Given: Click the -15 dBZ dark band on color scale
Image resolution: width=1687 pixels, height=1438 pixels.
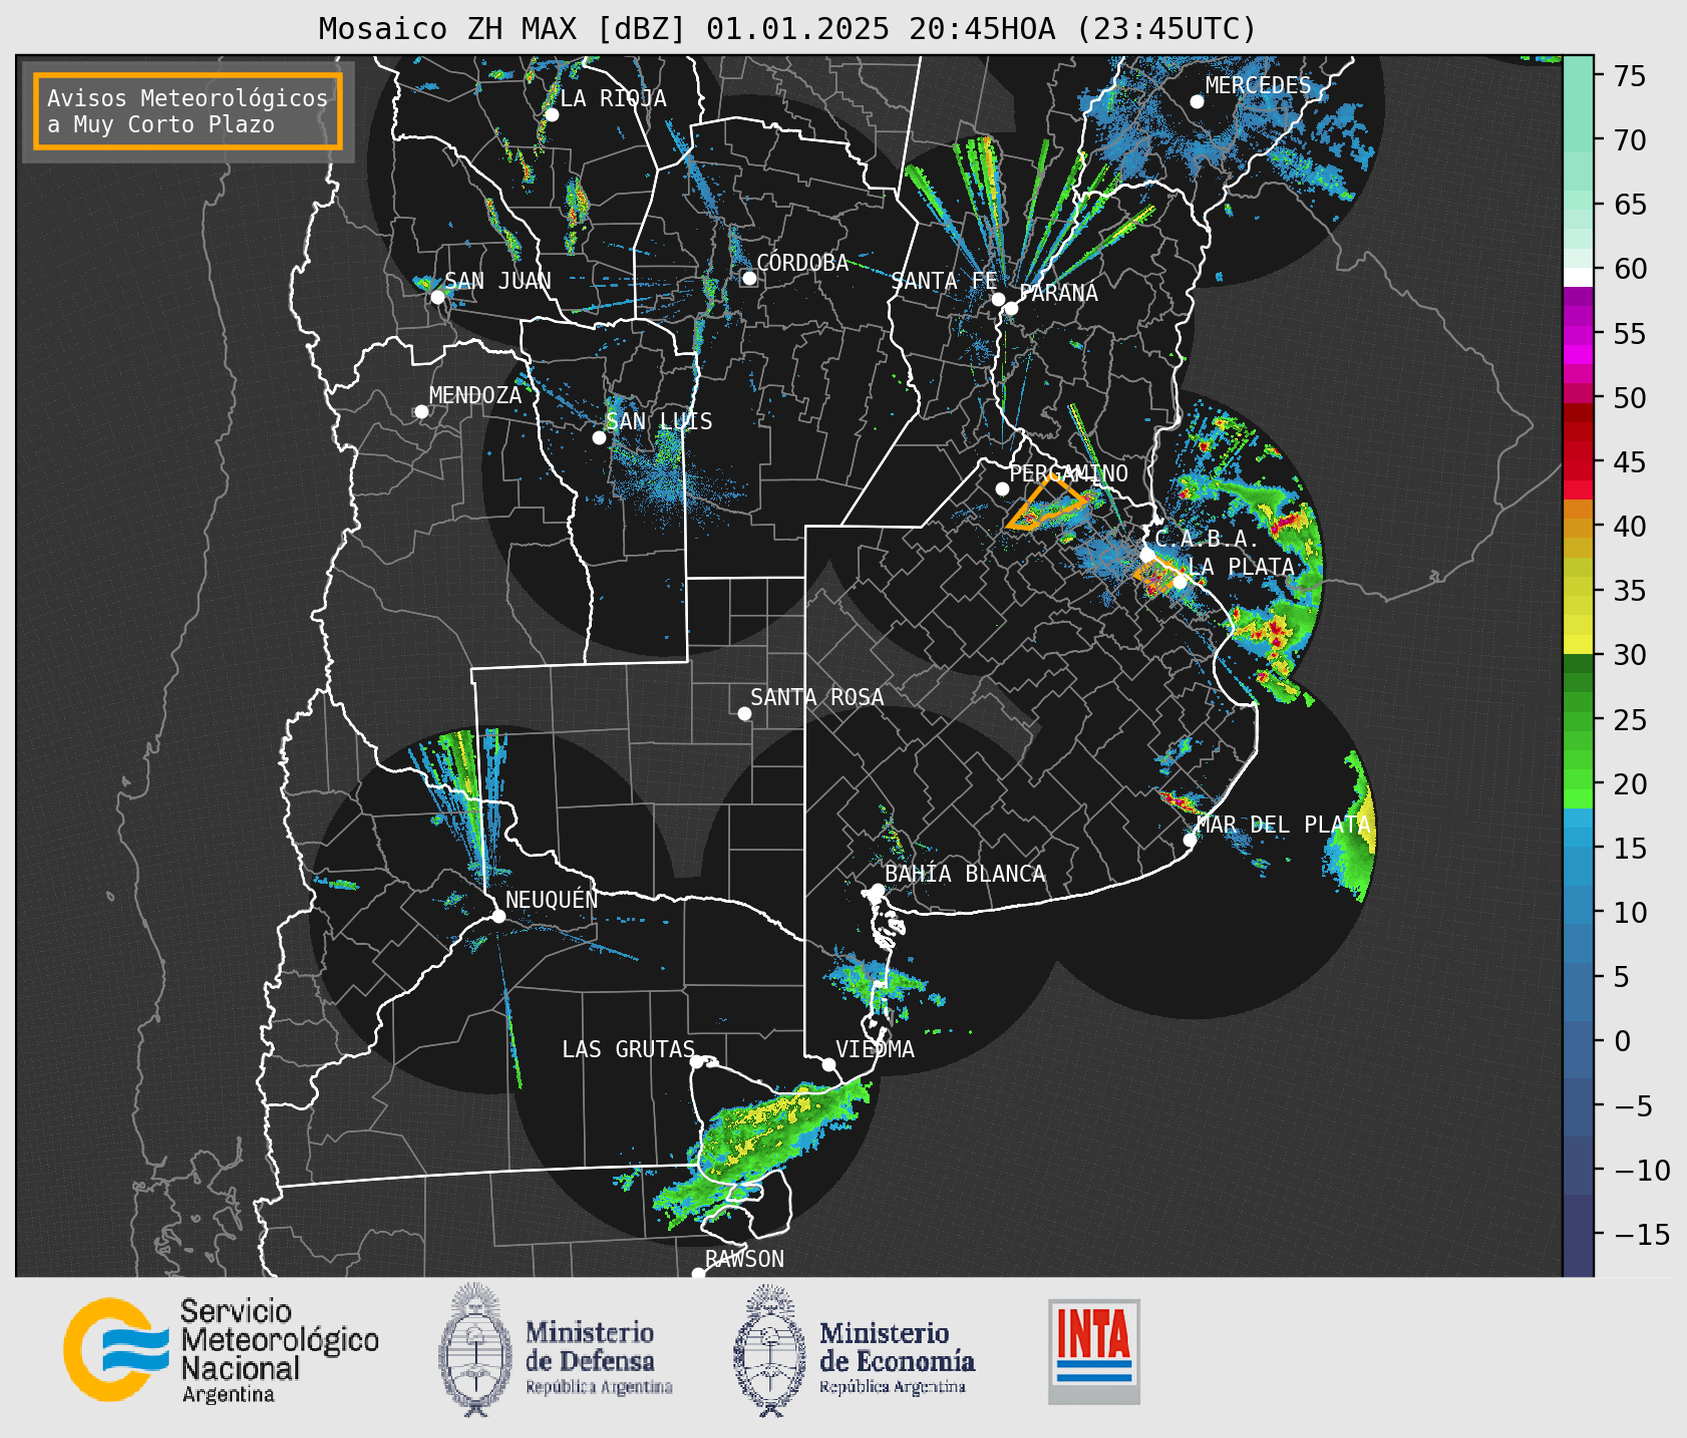Looking at the screenshot, I should pyautogui.click(x=1578, y=1235).
